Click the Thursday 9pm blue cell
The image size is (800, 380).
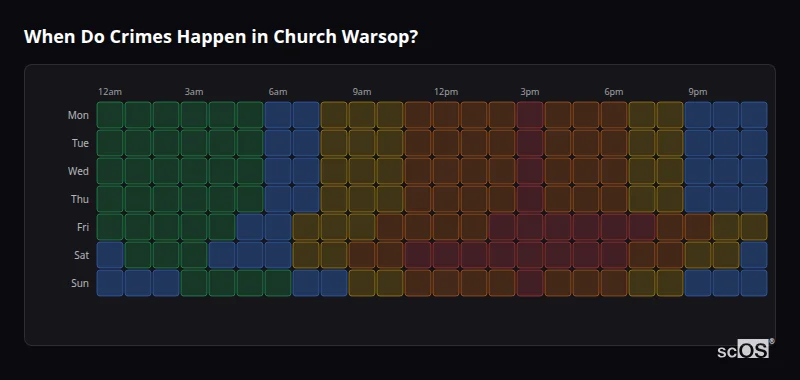coord(697,199)
